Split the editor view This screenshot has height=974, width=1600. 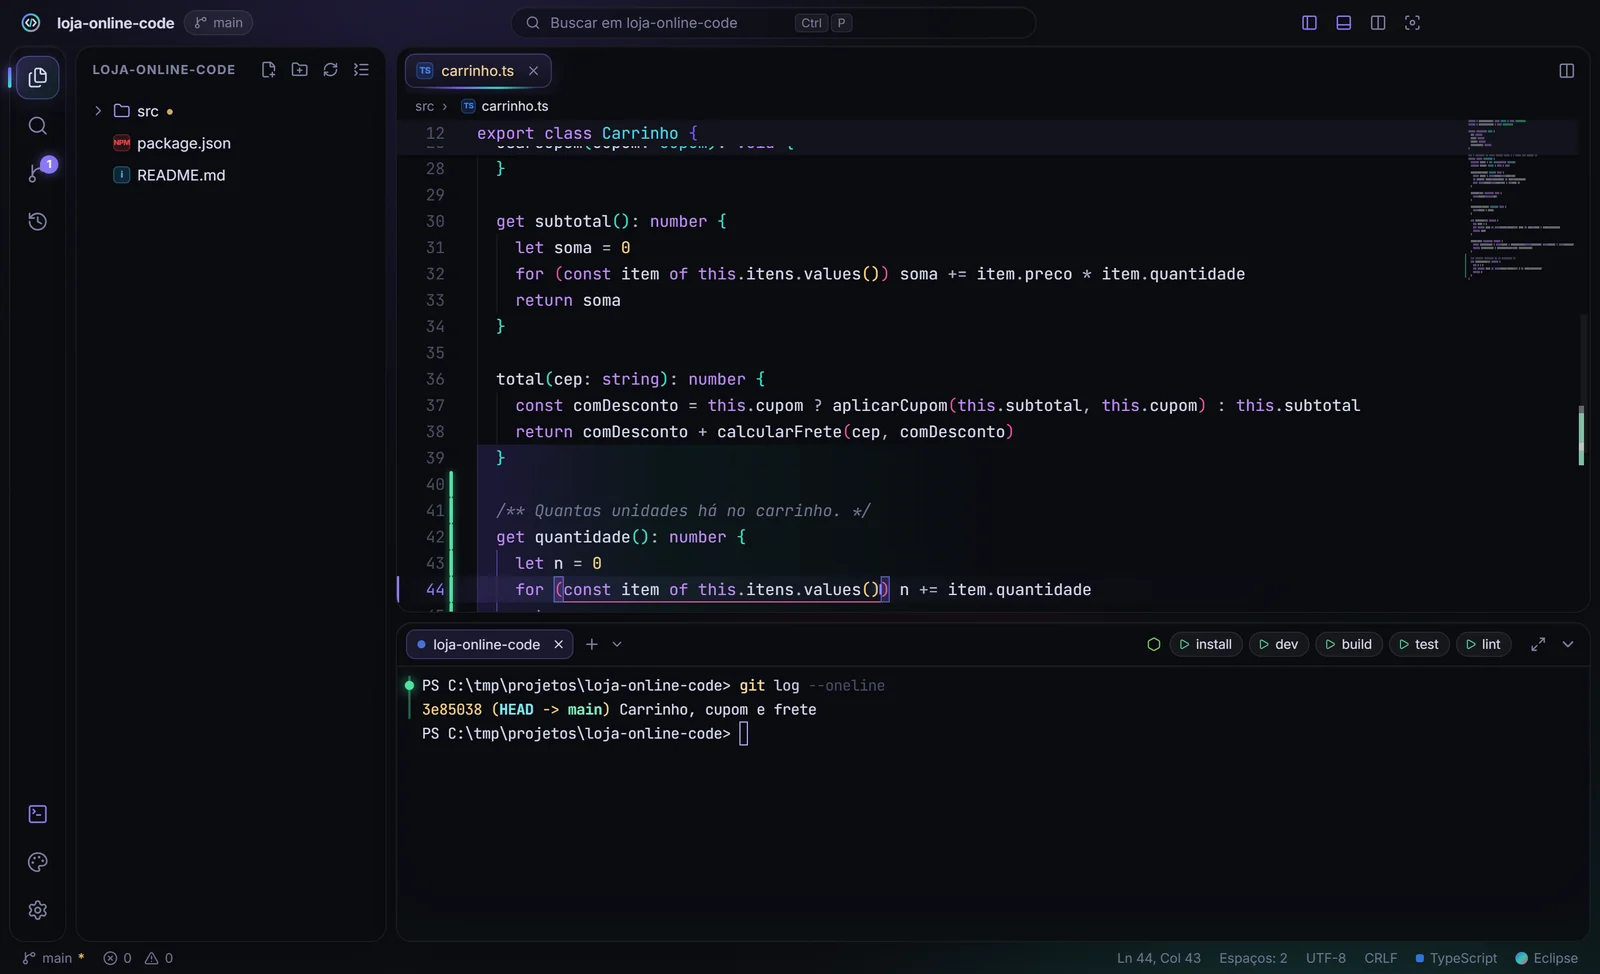[1566, 70]
